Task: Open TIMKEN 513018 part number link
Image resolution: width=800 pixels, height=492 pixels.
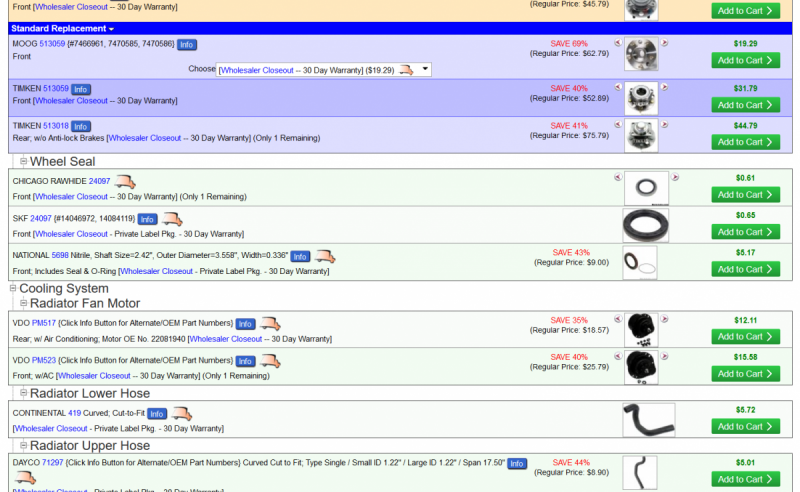Action: [x=56, y=126]
